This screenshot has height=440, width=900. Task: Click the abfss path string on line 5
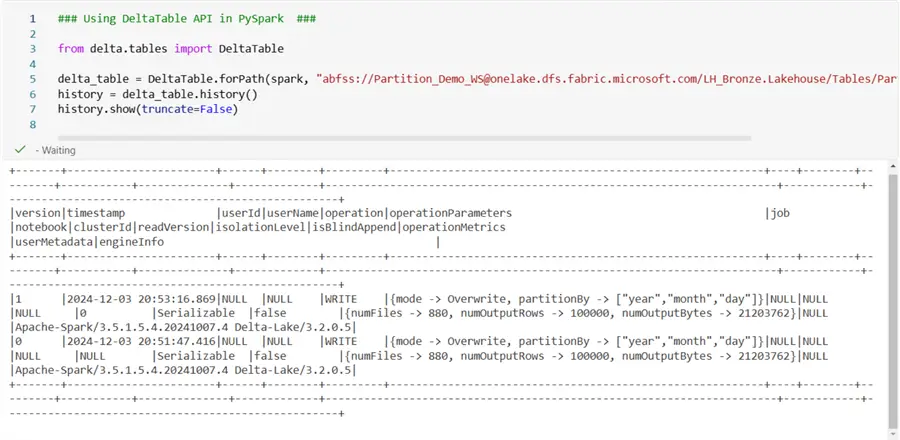(600, 78)
